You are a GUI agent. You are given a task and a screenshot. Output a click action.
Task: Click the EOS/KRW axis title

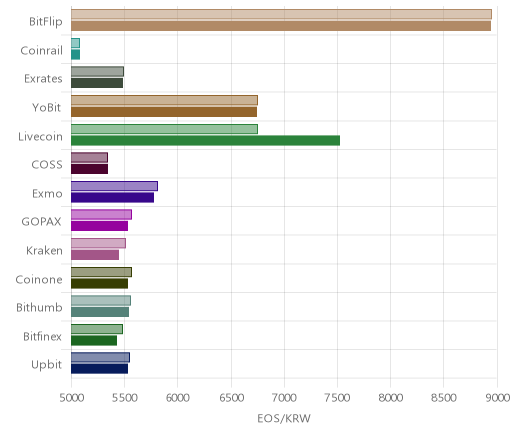[284, 418]
